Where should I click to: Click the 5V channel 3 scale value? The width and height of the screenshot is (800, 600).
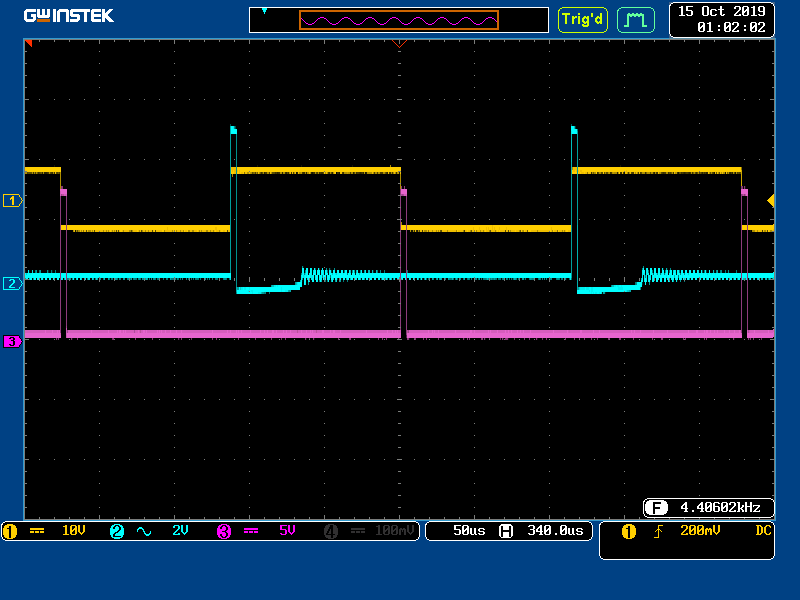(x=287, y=531)
